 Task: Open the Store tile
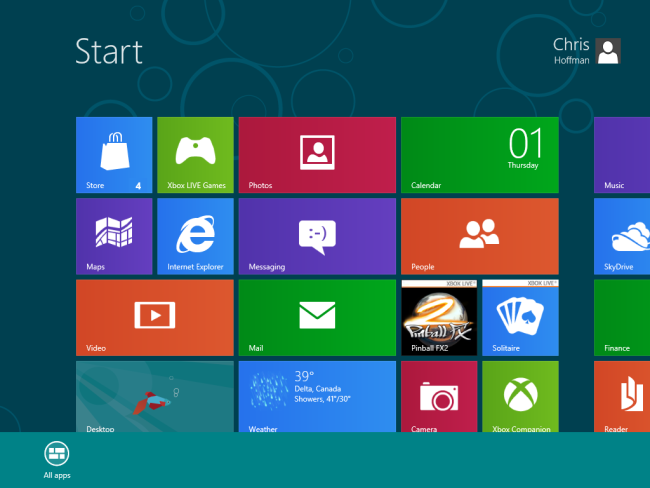click(114, 155)
